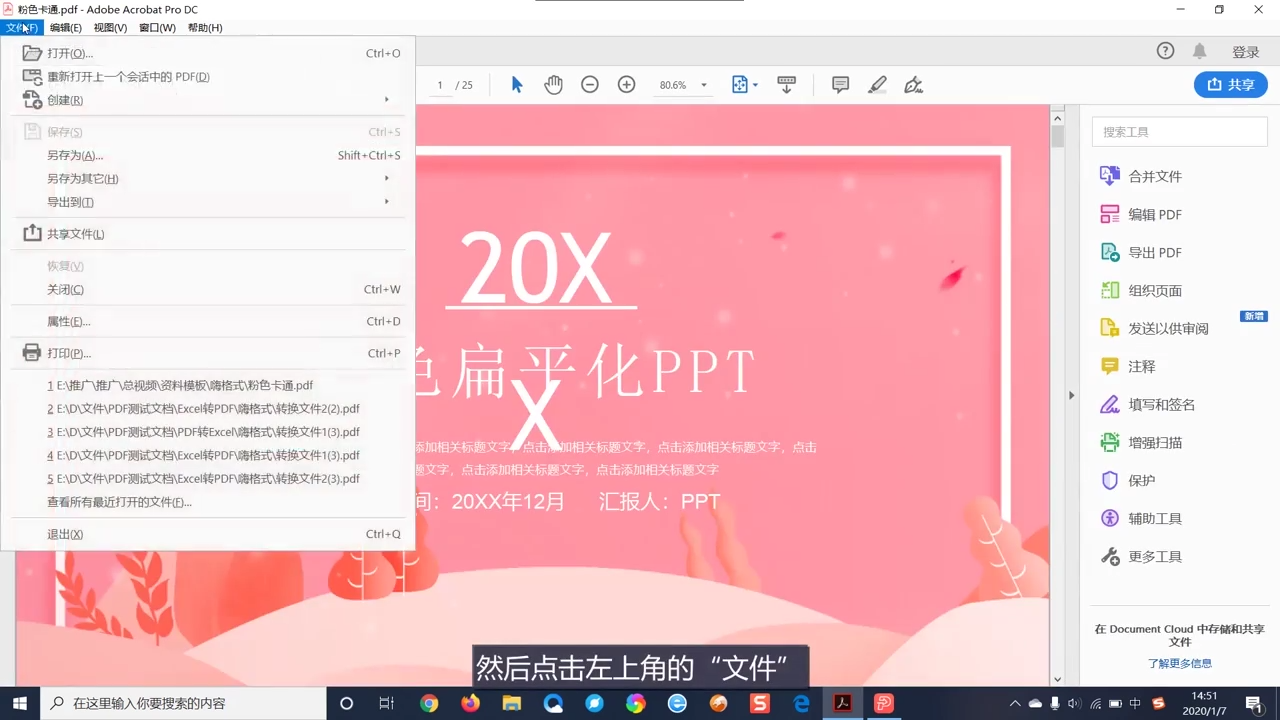Open the 窗口(W) menu
The width and height of the screenshot is (1280, 720).
click(157, 27)
